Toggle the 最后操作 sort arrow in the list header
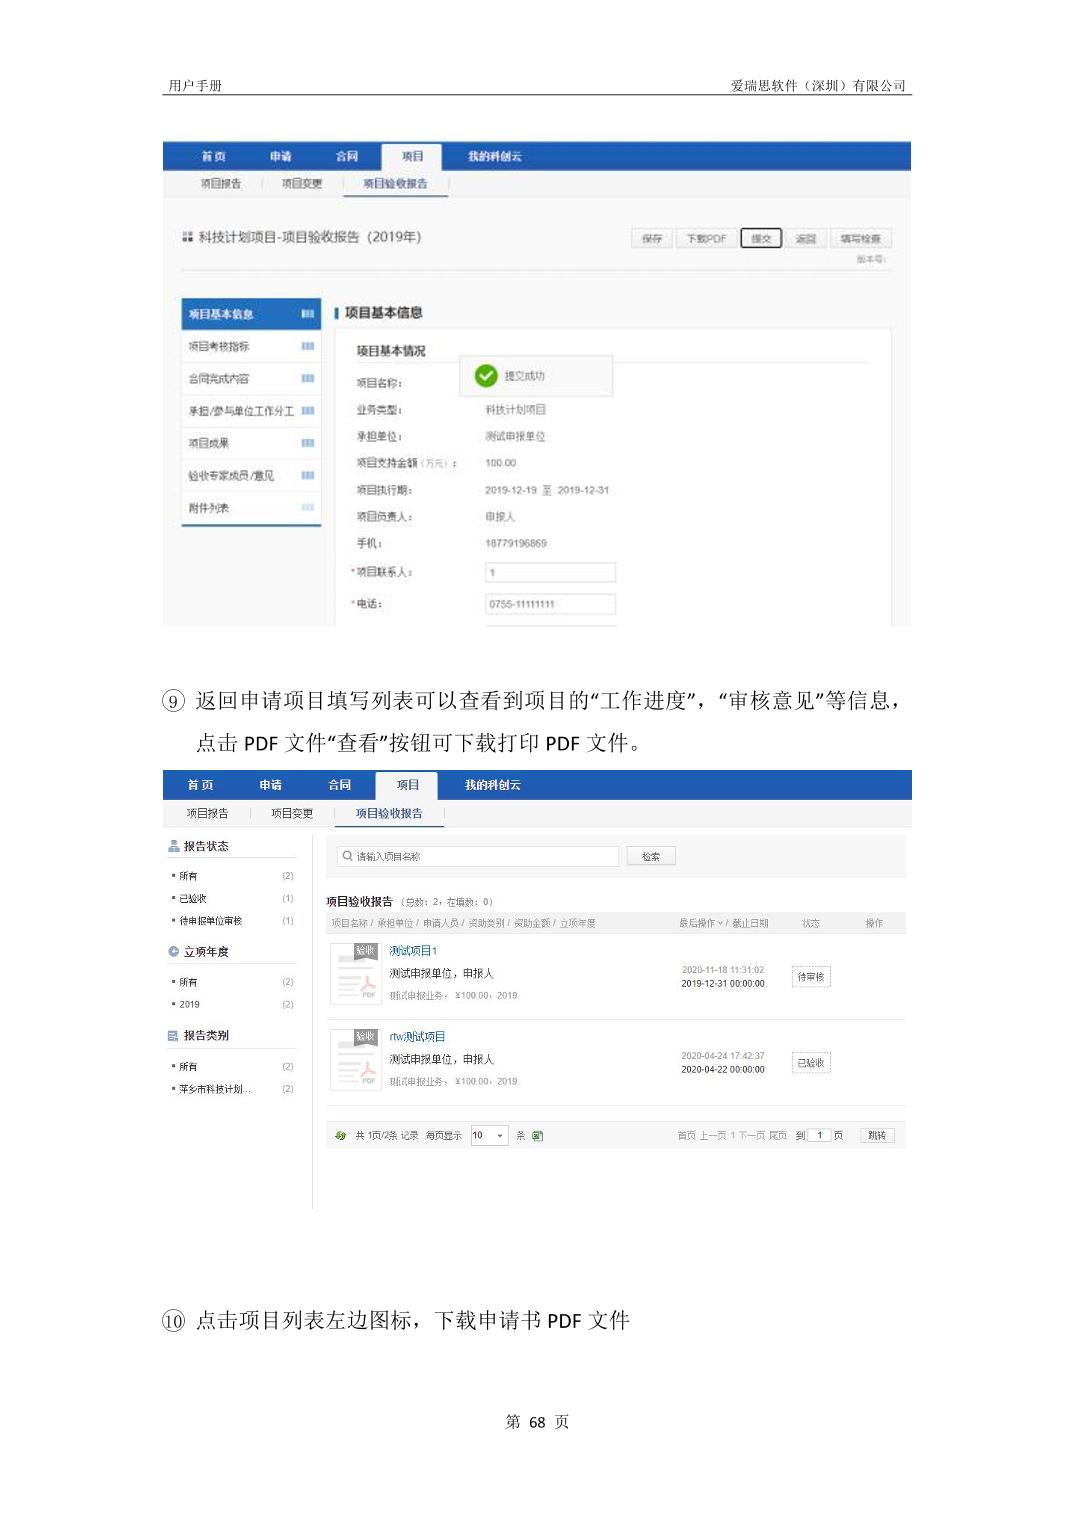The height and width of the screenshot is (1520, 1074). pos(720,923)
